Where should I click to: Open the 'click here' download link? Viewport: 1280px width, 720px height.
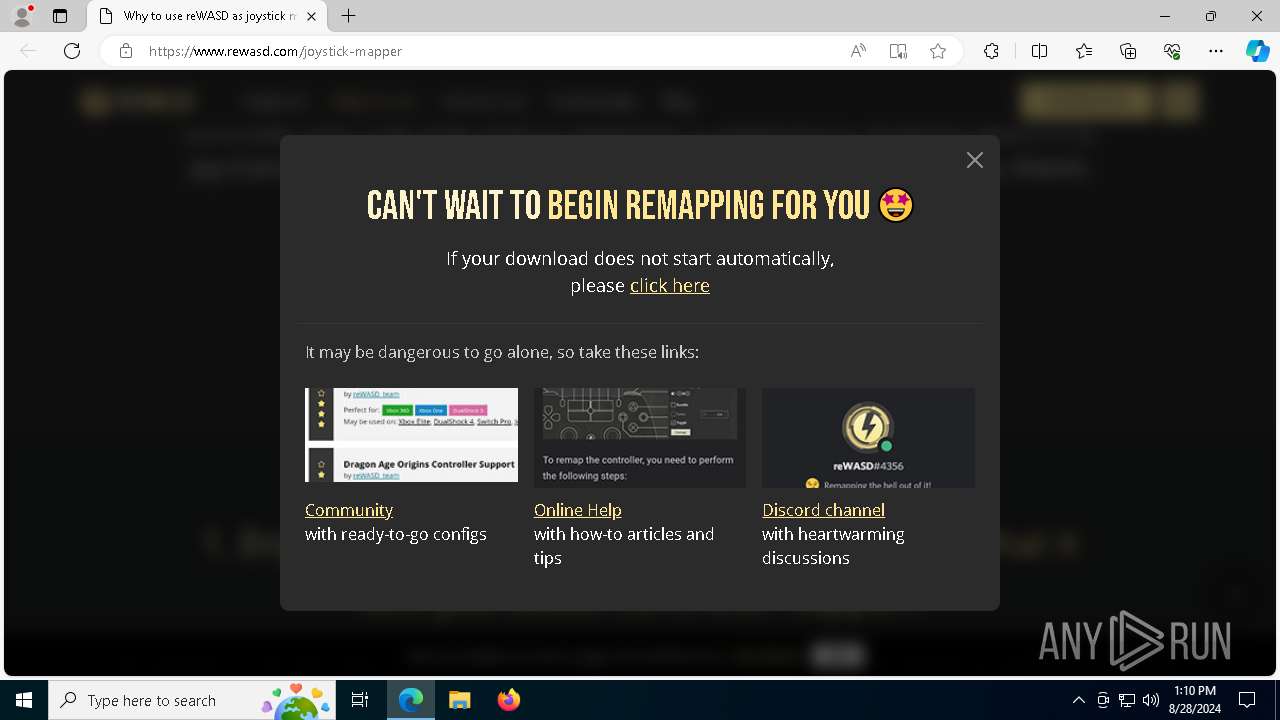pos(670,286)
